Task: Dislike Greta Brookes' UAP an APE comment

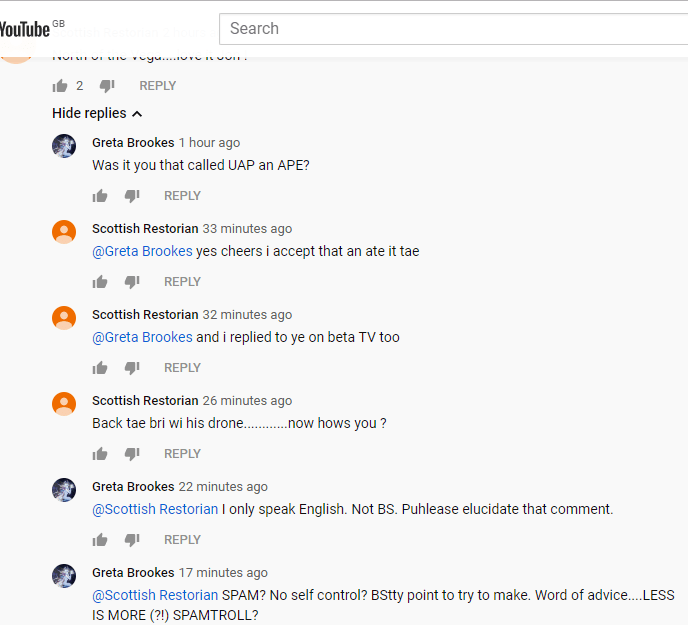Action: coord(131,196)
